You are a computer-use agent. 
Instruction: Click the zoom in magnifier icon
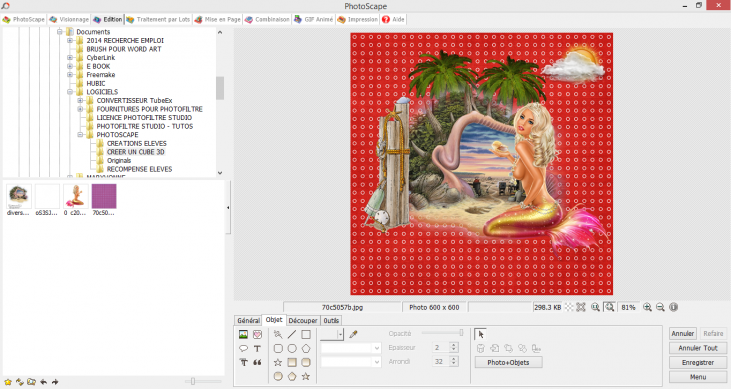[647, 307]
